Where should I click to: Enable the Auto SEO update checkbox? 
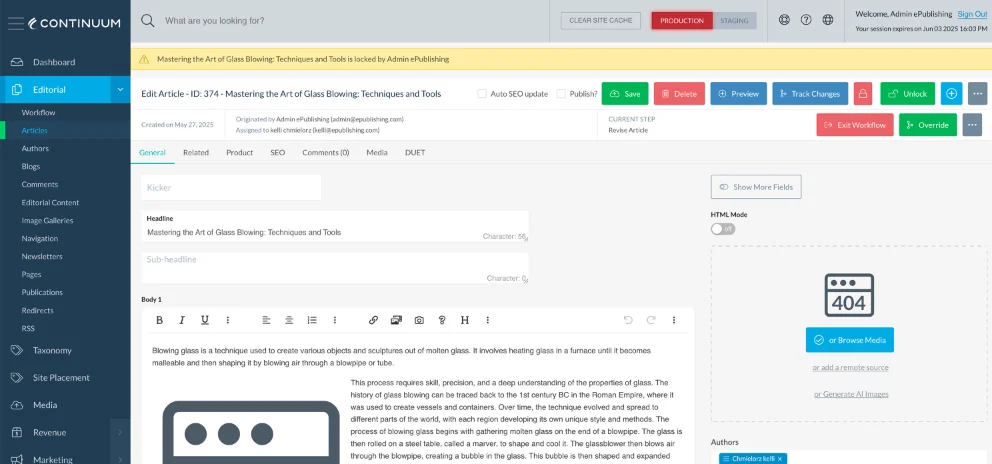coord(482,94)
